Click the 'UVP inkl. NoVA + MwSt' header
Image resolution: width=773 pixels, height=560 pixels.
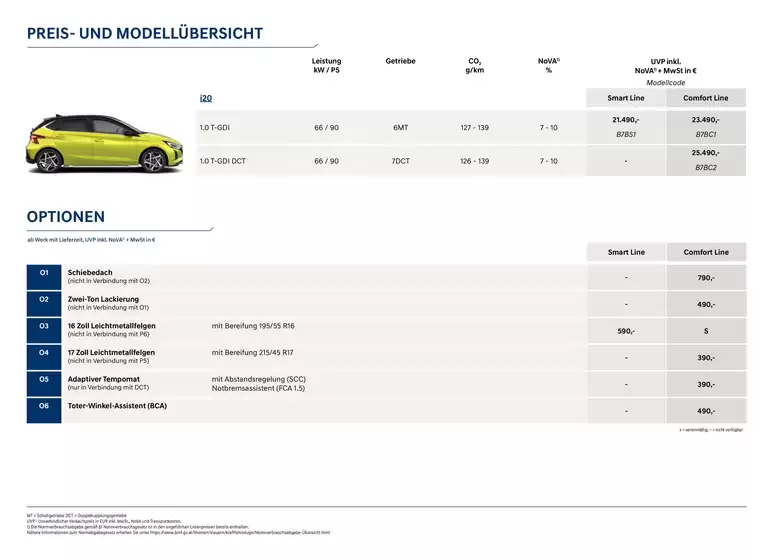666,66
